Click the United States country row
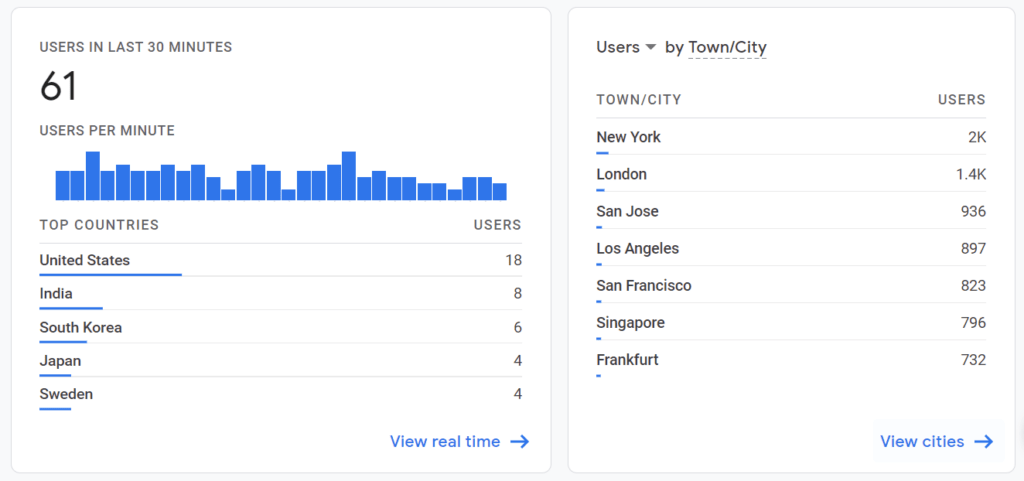The width and height of the screenshot is (1024, 481). point(280,260)
